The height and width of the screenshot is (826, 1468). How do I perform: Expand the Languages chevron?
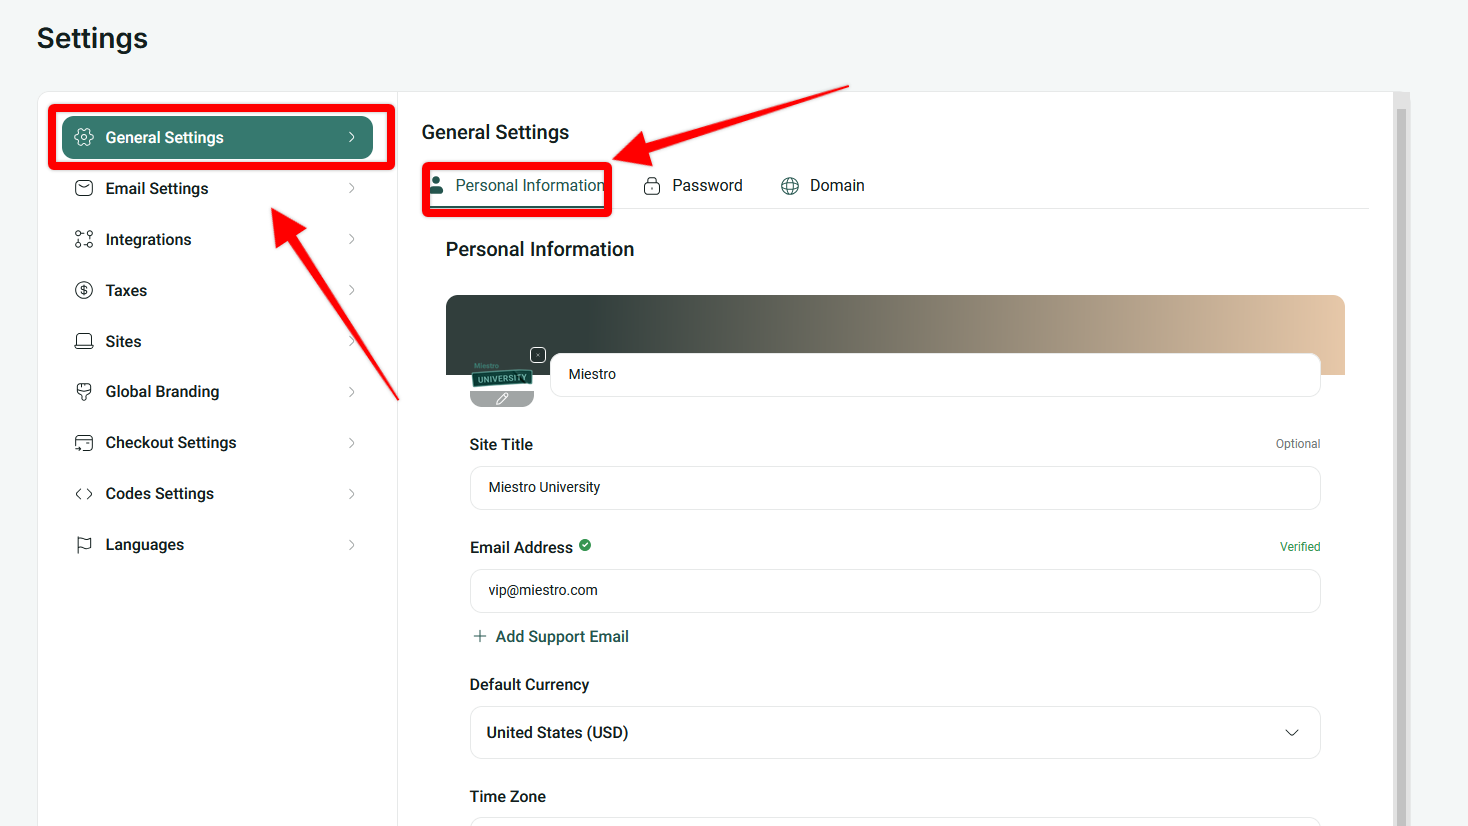[x=352, y=545]
